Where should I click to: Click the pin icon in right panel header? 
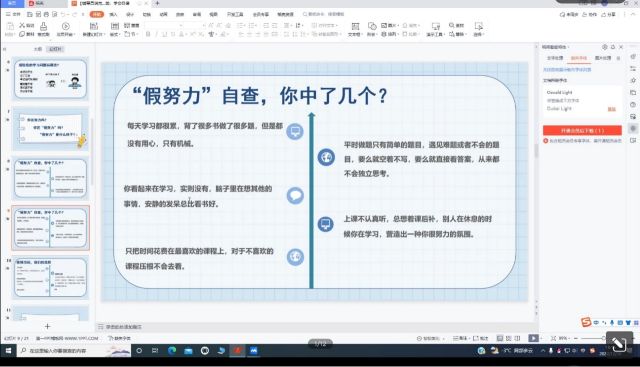(613, 47)
